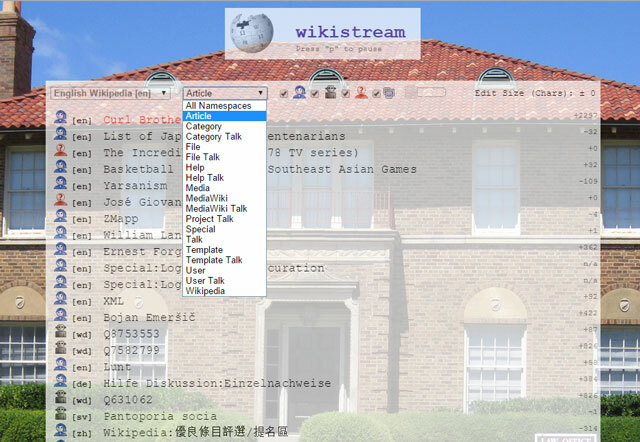This screenshot has height=442, width=640.
Task: Select Category Talk namespace option
Action: tap(224, 137)
